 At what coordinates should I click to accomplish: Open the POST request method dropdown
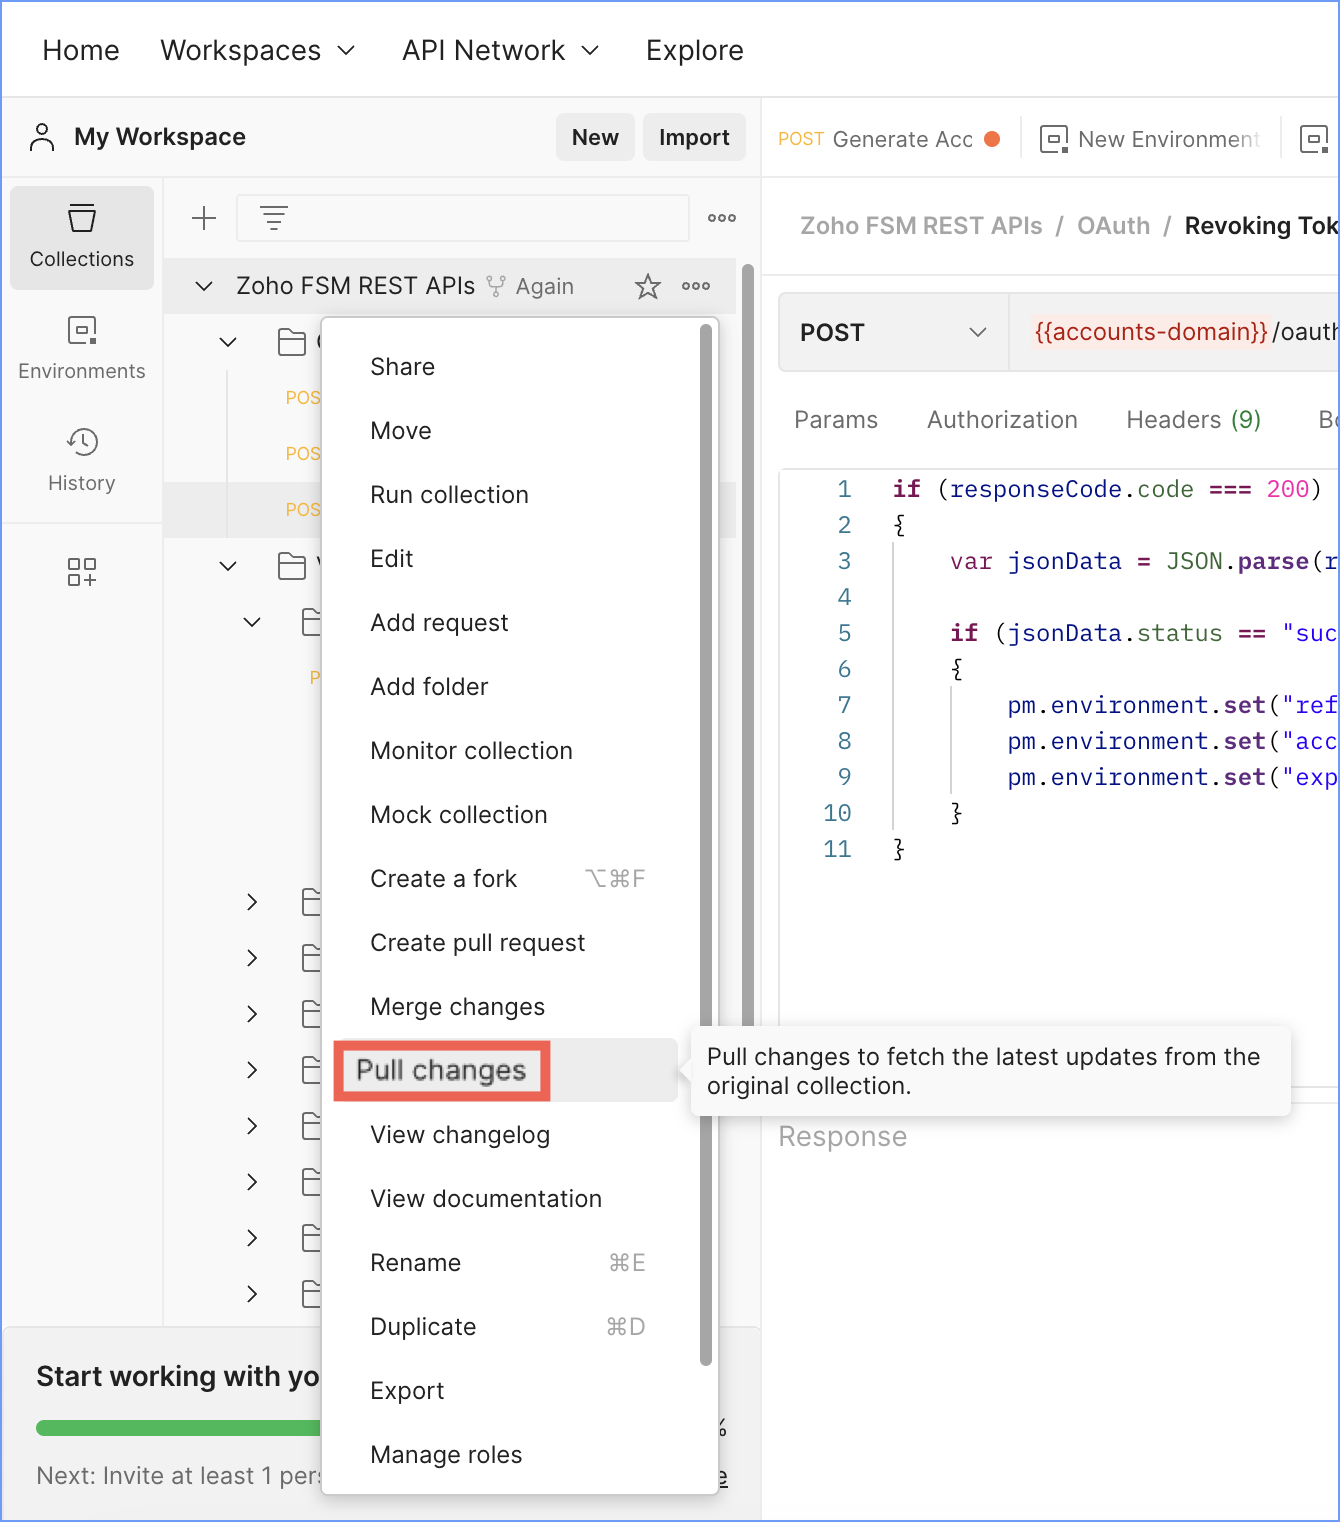pos(892,332)
